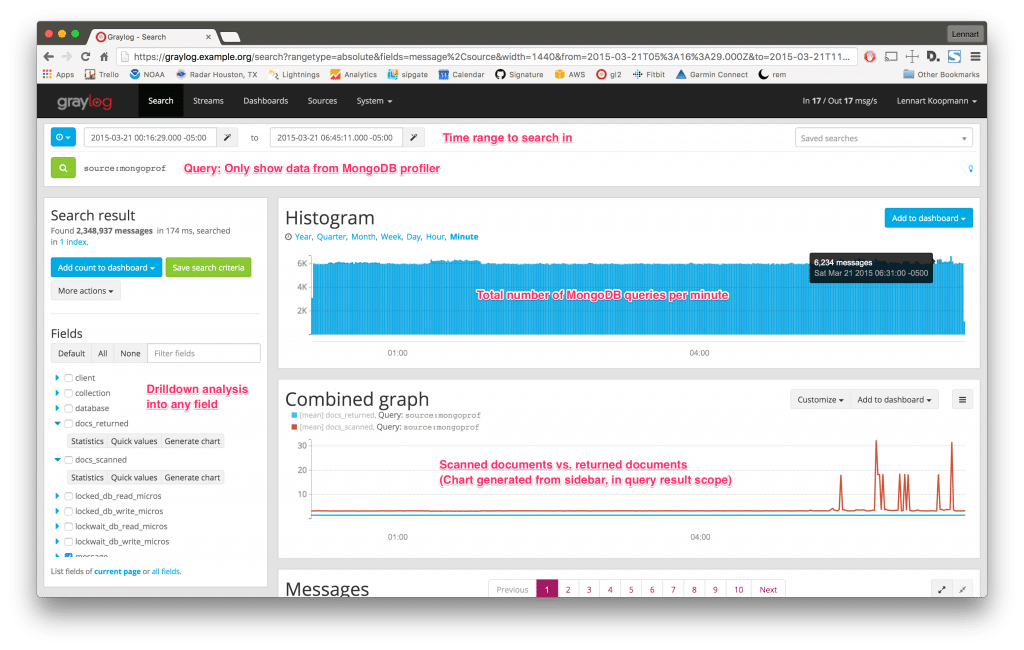Screen dimensions: 1024x650
Task: Open the Saved searches dropdown
Action: click(884, 138)
